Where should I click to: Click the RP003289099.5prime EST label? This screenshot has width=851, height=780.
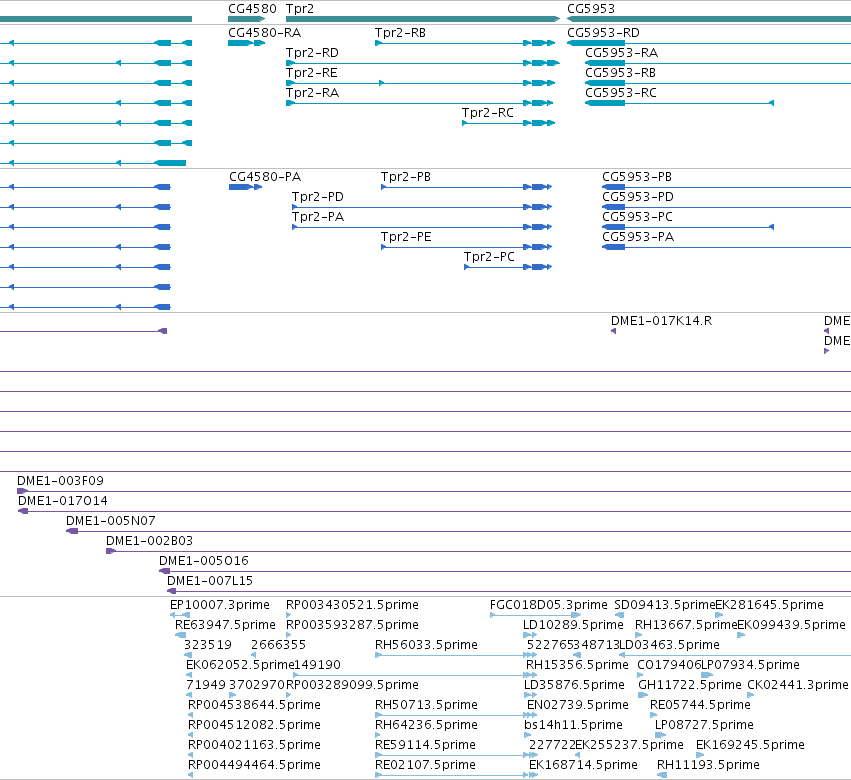click(352, 685)
